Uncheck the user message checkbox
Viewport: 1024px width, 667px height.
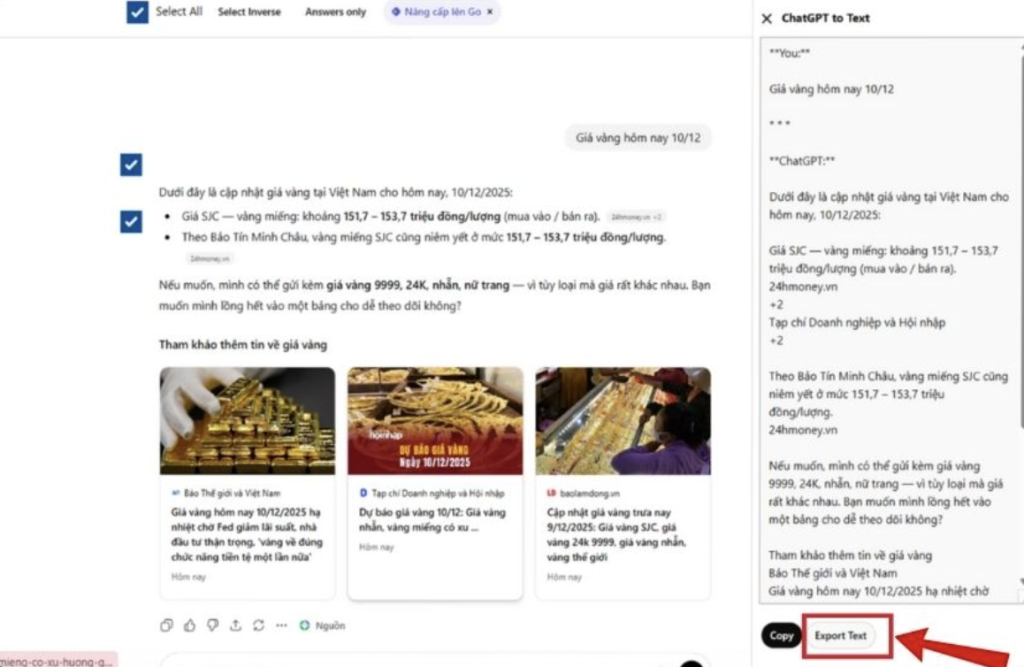(131, 164)
